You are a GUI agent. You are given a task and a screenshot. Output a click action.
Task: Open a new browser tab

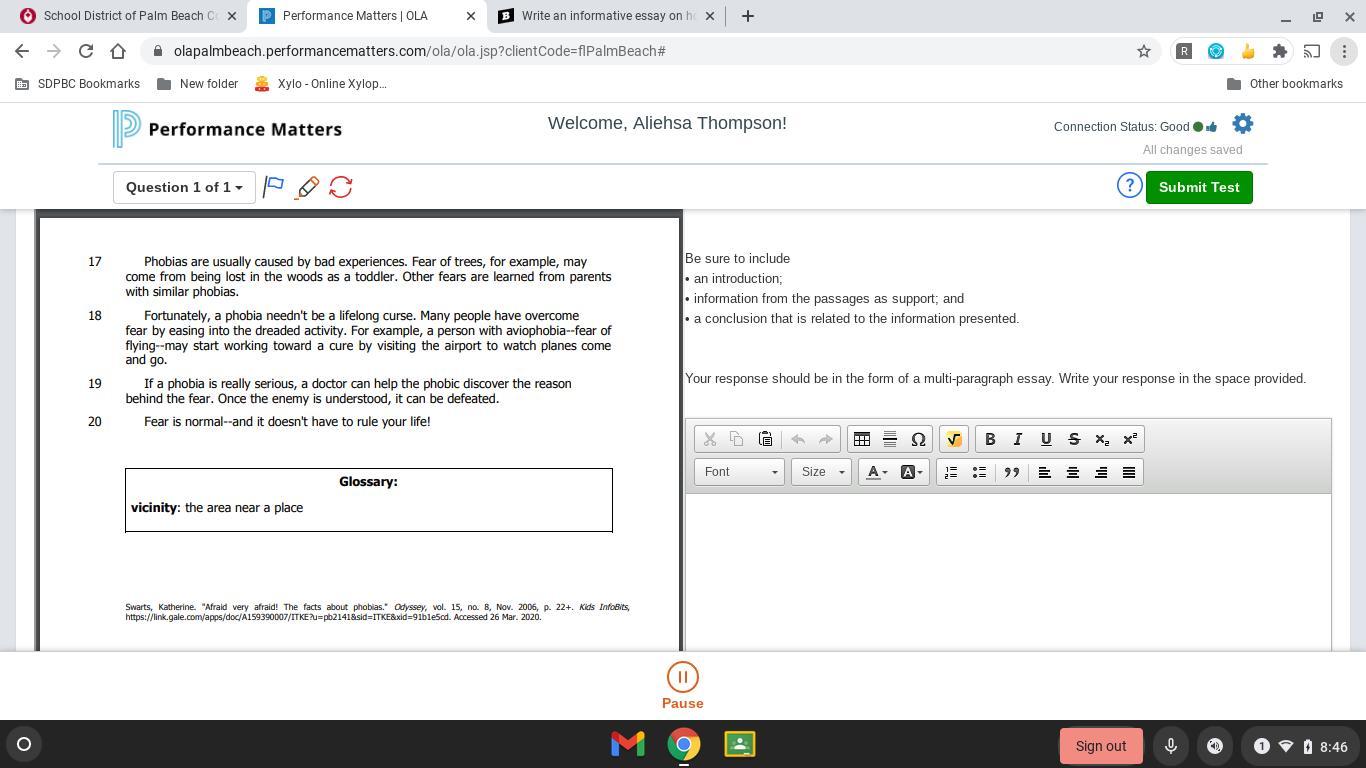click(747, 16)
